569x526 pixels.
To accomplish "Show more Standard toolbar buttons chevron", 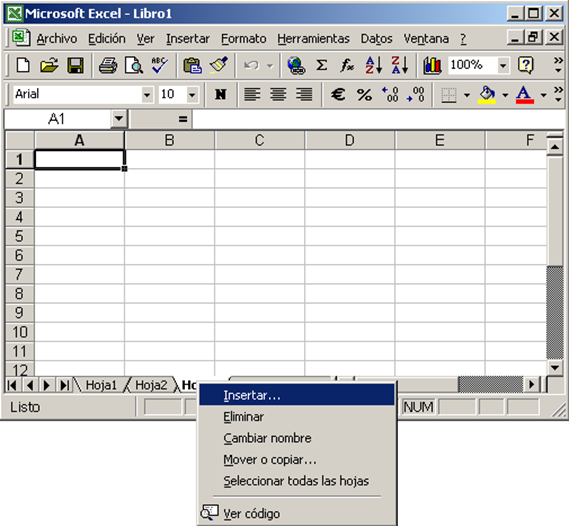I will pyautogui.click(x=558, y=65).
